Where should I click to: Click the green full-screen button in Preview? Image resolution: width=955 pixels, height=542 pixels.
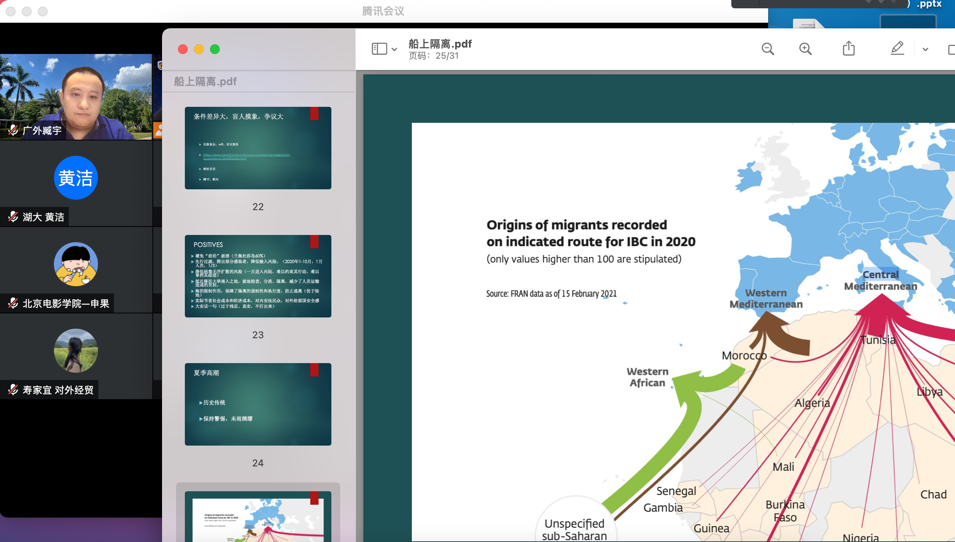click(x=215, y=49)
